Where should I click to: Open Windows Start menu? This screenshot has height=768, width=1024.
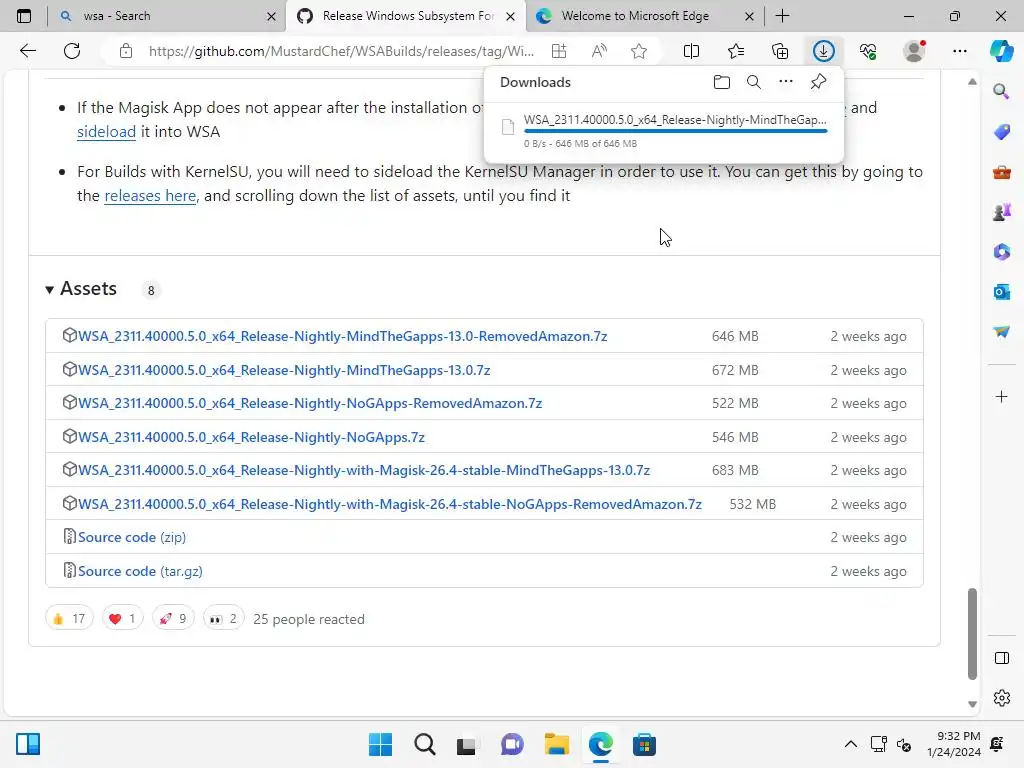point(380,744)
